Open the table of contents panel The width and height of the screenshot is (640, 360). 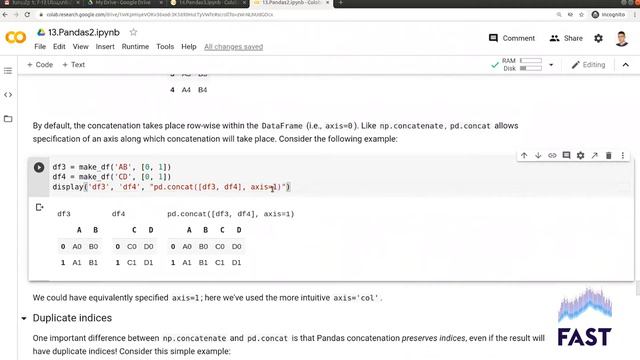[x=8, y=71]
